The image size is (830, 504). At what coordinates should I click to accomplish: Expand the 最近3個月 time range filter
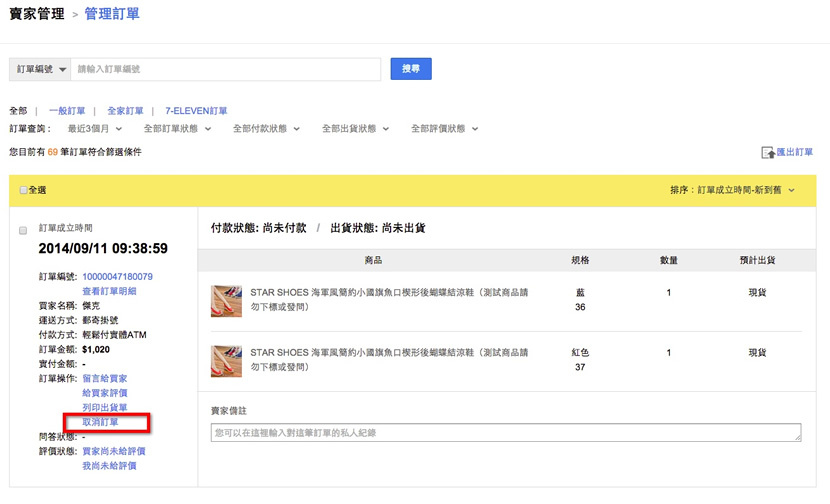(94, 129)
